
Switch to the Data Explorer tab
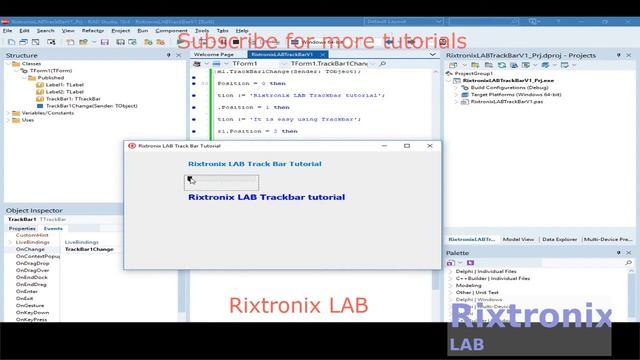tap(559, 239)
